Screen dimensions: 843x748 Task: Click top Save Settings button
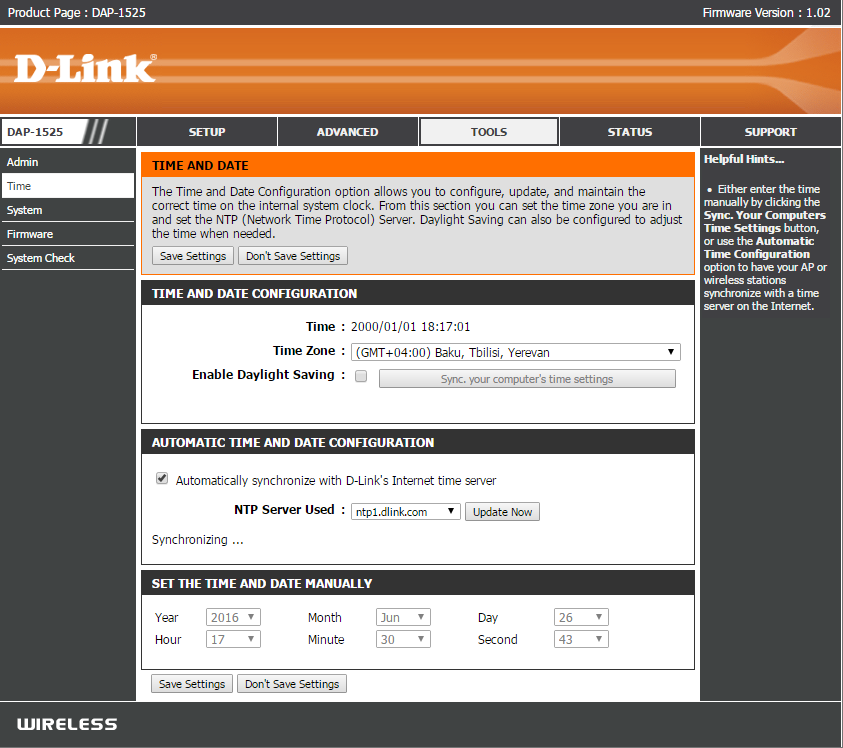point(193,256)
